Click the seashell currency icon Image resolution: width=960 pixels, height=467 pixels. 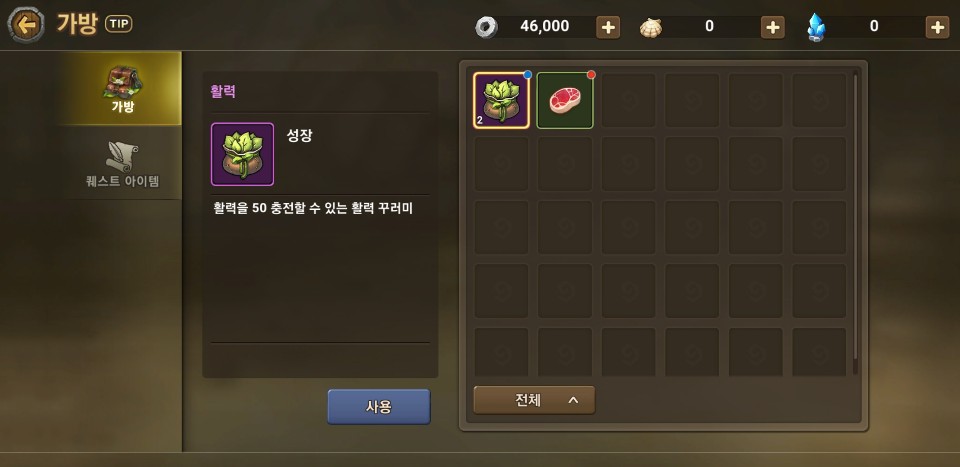click(x=651, y=28)
